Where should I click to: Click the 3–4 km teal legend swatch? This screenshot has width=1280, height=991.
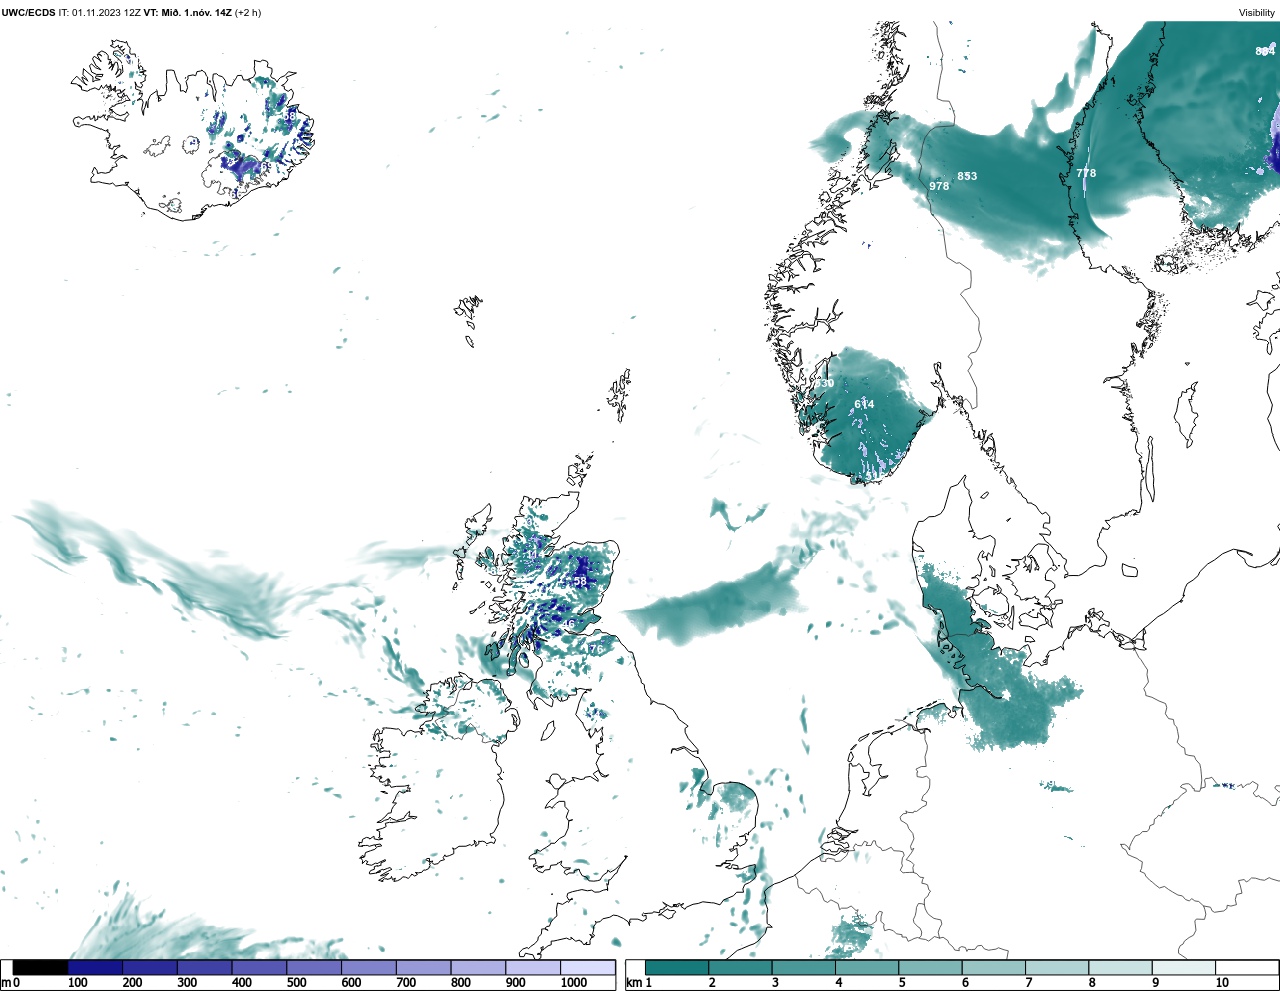(x=804, y=967)
